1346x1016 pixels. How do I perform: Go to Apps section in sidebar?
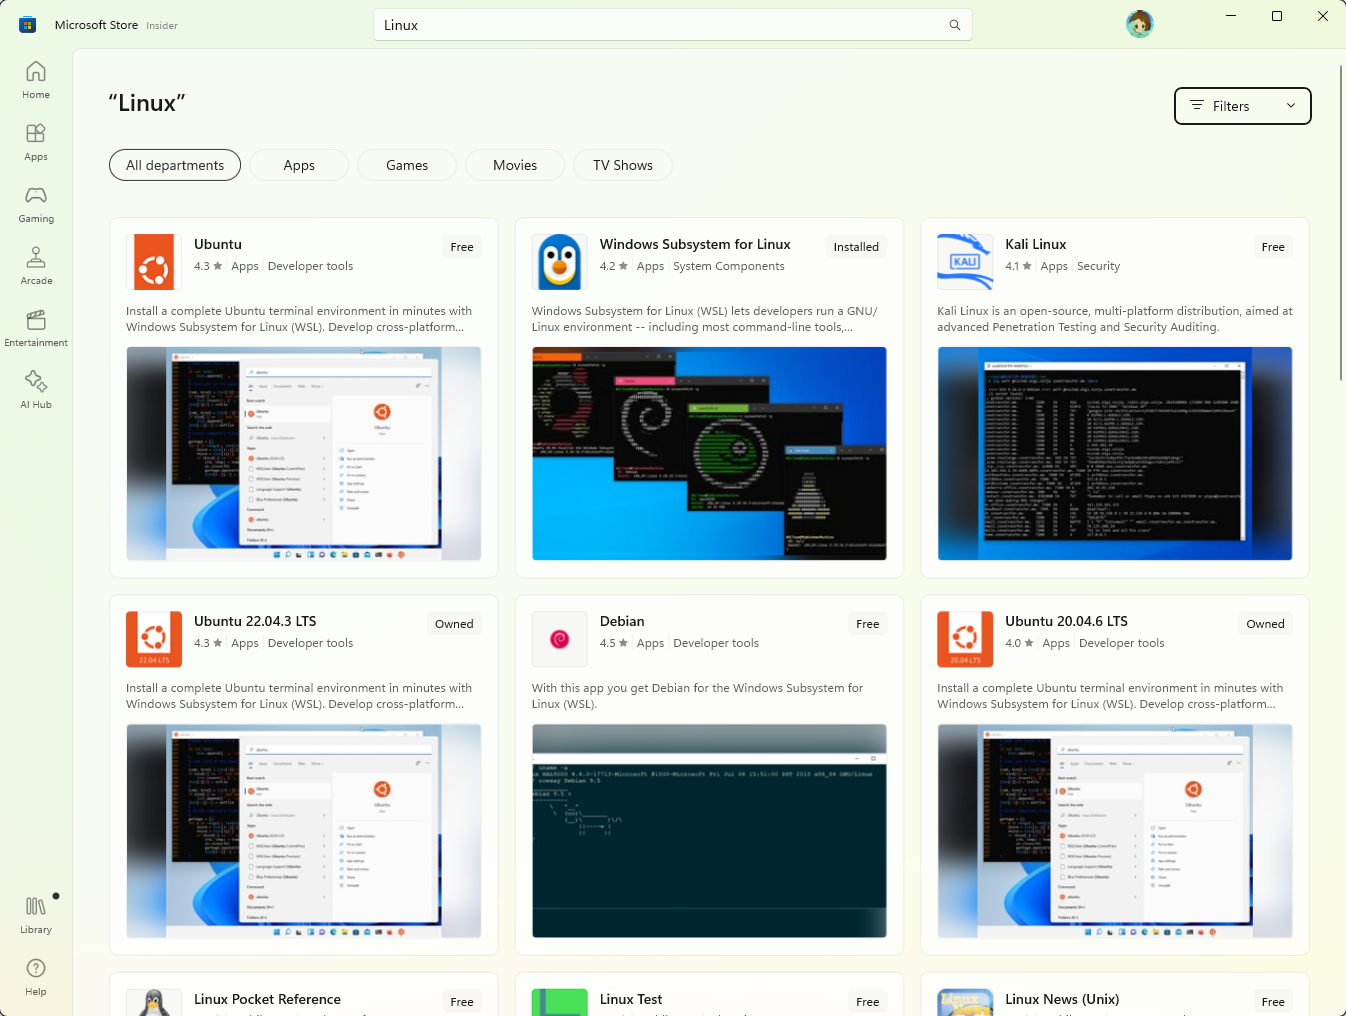(x=36, y=142)
